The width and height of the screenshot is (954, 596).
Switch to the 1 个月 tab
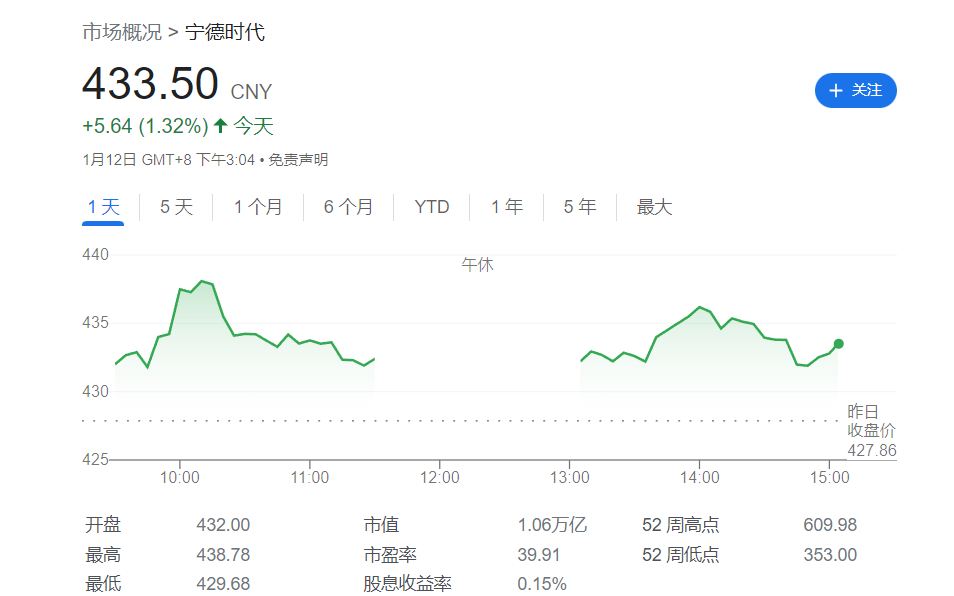tap(258, 207)
